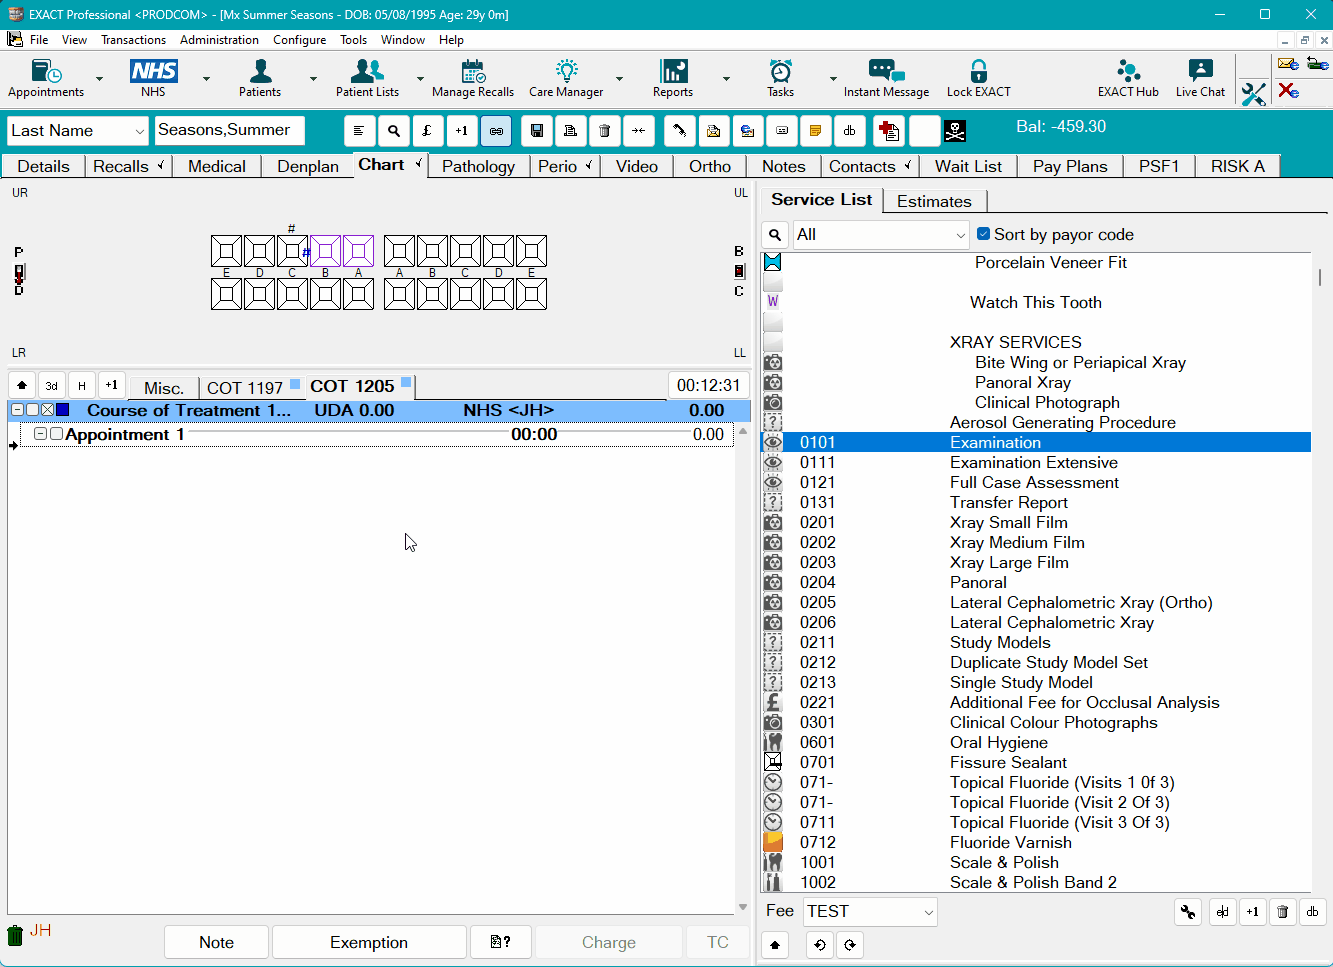Click the Note button
Screen dimensions: 1333x967
coord(216,942)
